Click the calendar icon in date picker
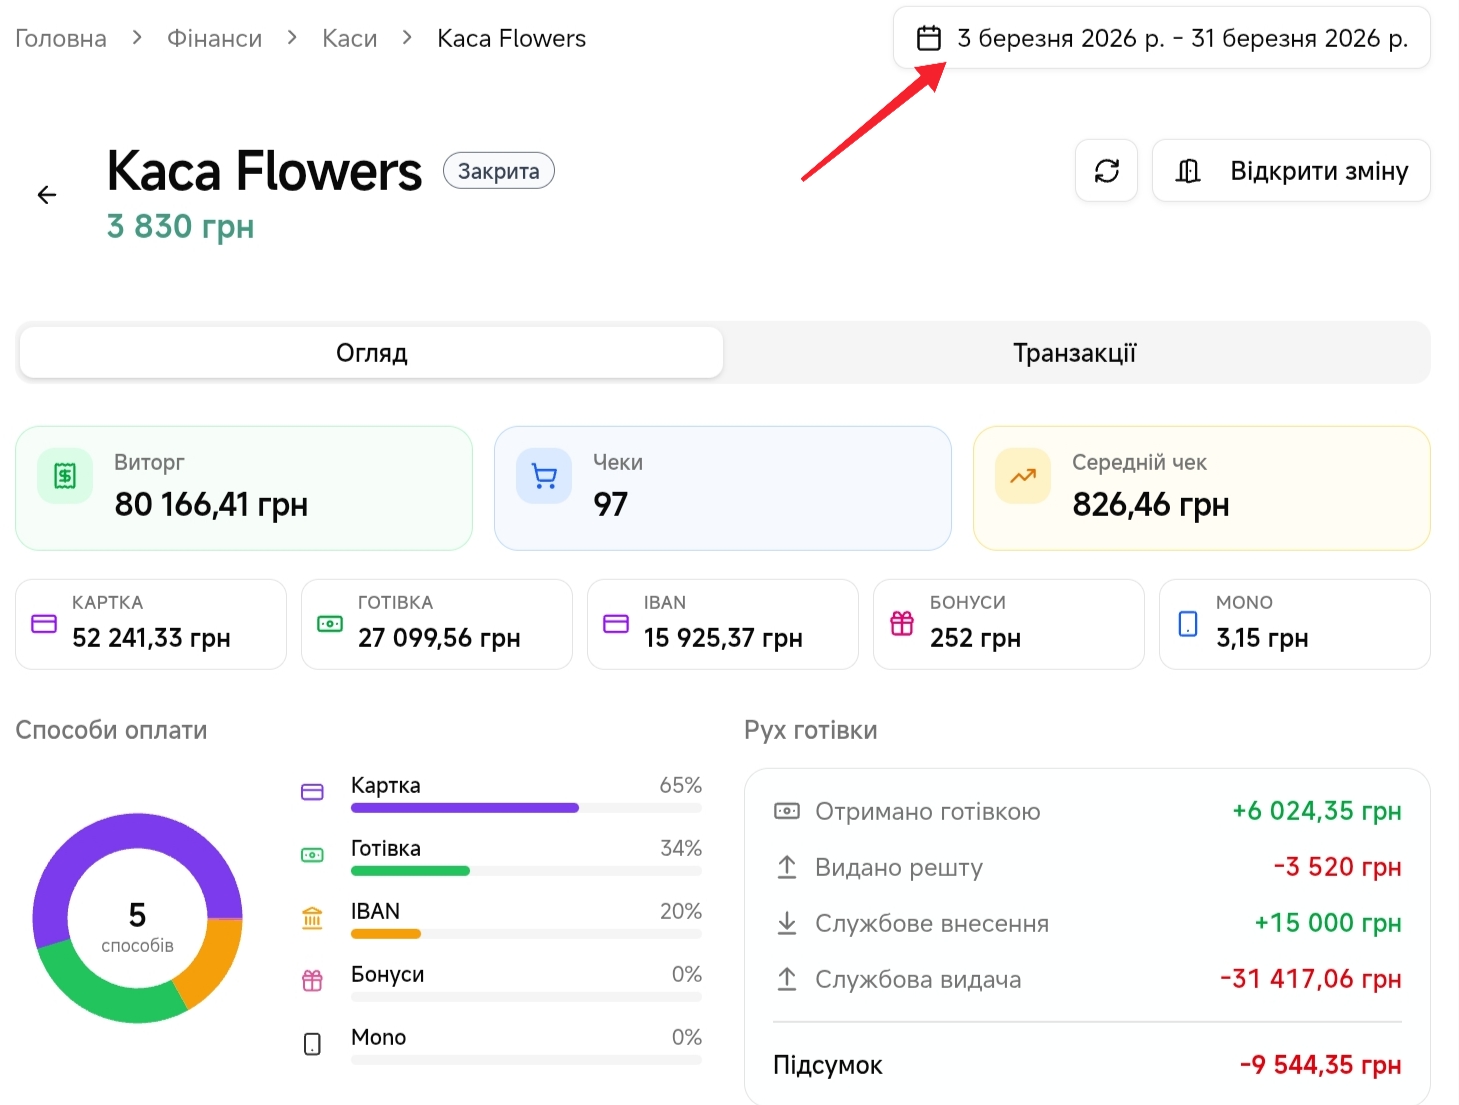This screenshot has height=1105, width=1459. pos(928,39)
